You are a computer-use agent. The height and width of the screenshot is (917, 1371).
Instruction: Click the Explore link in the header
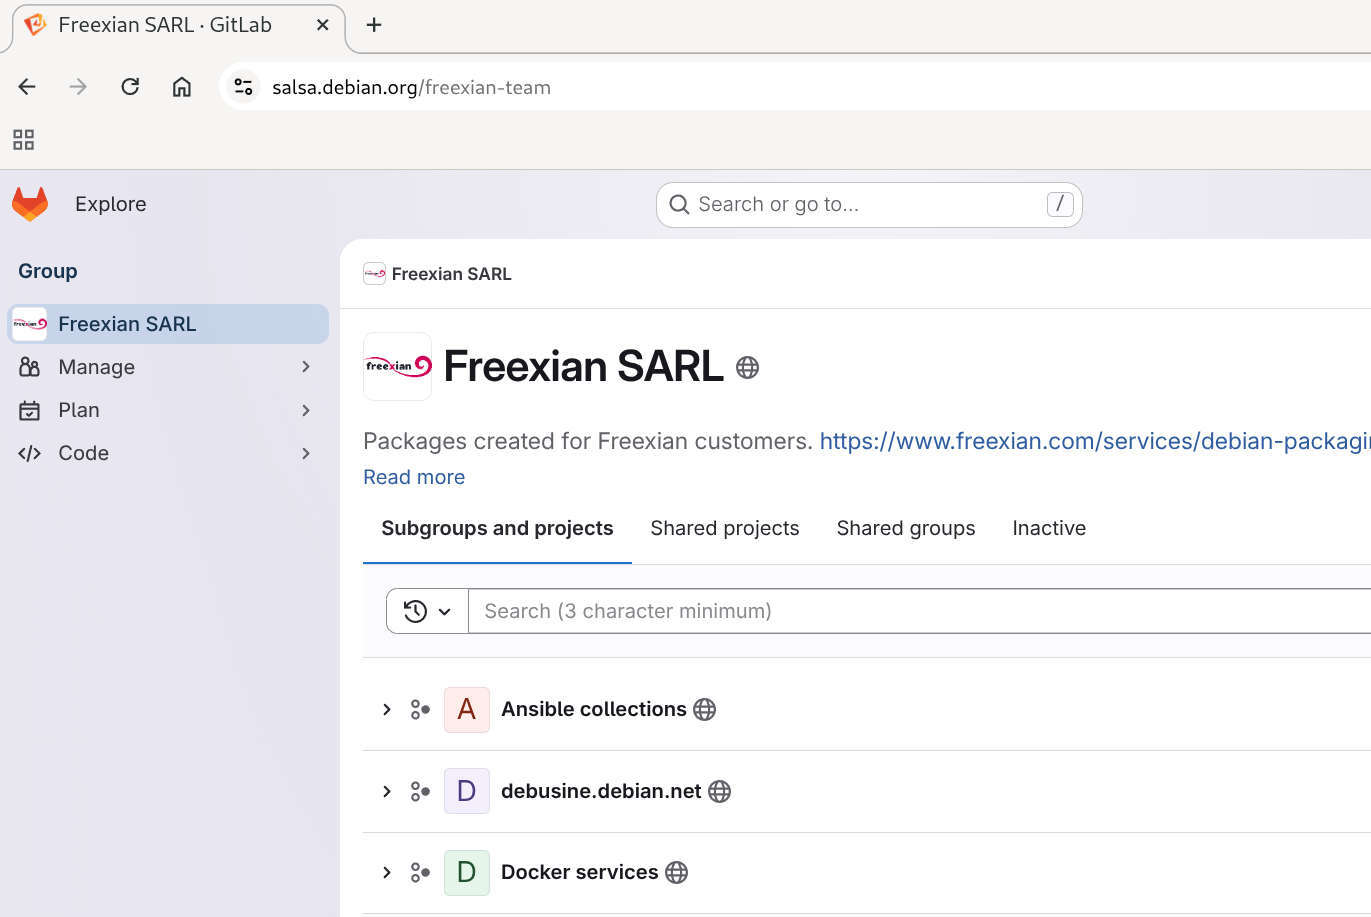tap(111, 204)
